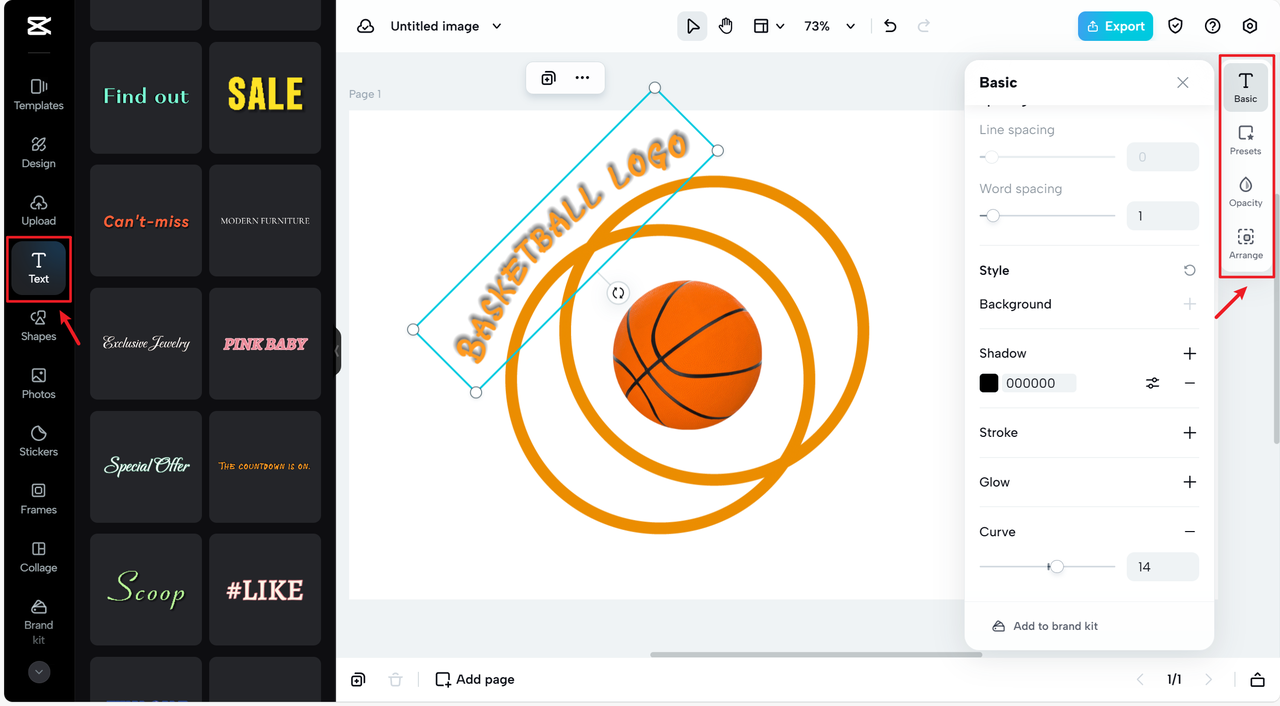Open the Brand kit sidebar panel
The width and height of the screenshot is (1280, 706).
click(39, 622)
